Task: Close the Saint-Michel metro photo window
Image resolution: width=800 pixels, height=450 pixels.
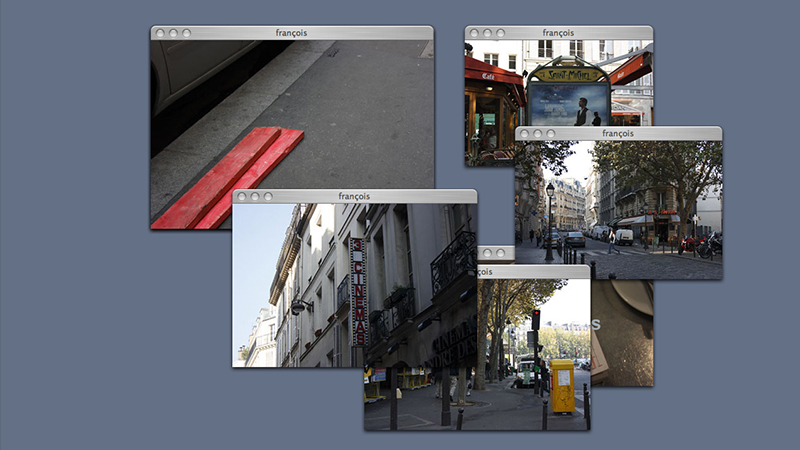Action: (474, 33)
